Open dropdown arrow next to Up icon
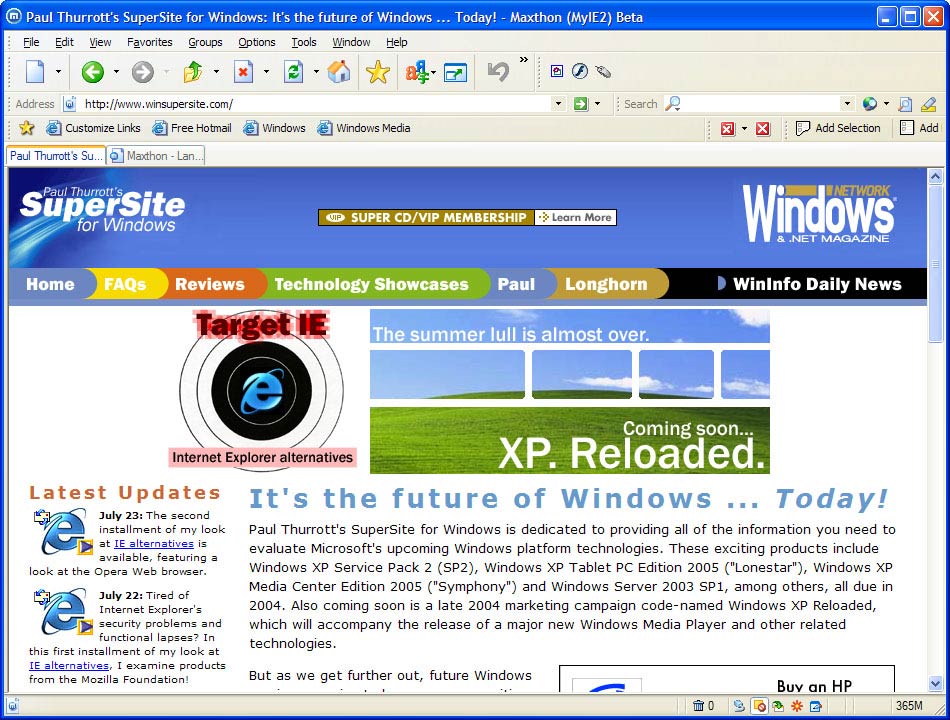The height and width of the screenshot is (720, 950). click(x=216, y=72)
